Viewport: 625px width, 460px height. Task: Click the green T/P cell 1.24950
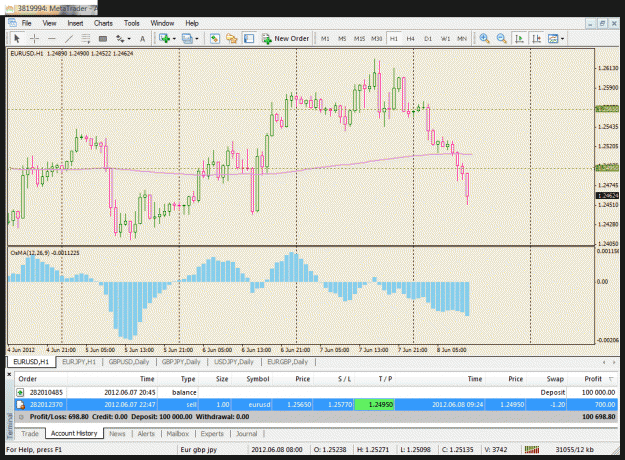[x=374, y=405]
